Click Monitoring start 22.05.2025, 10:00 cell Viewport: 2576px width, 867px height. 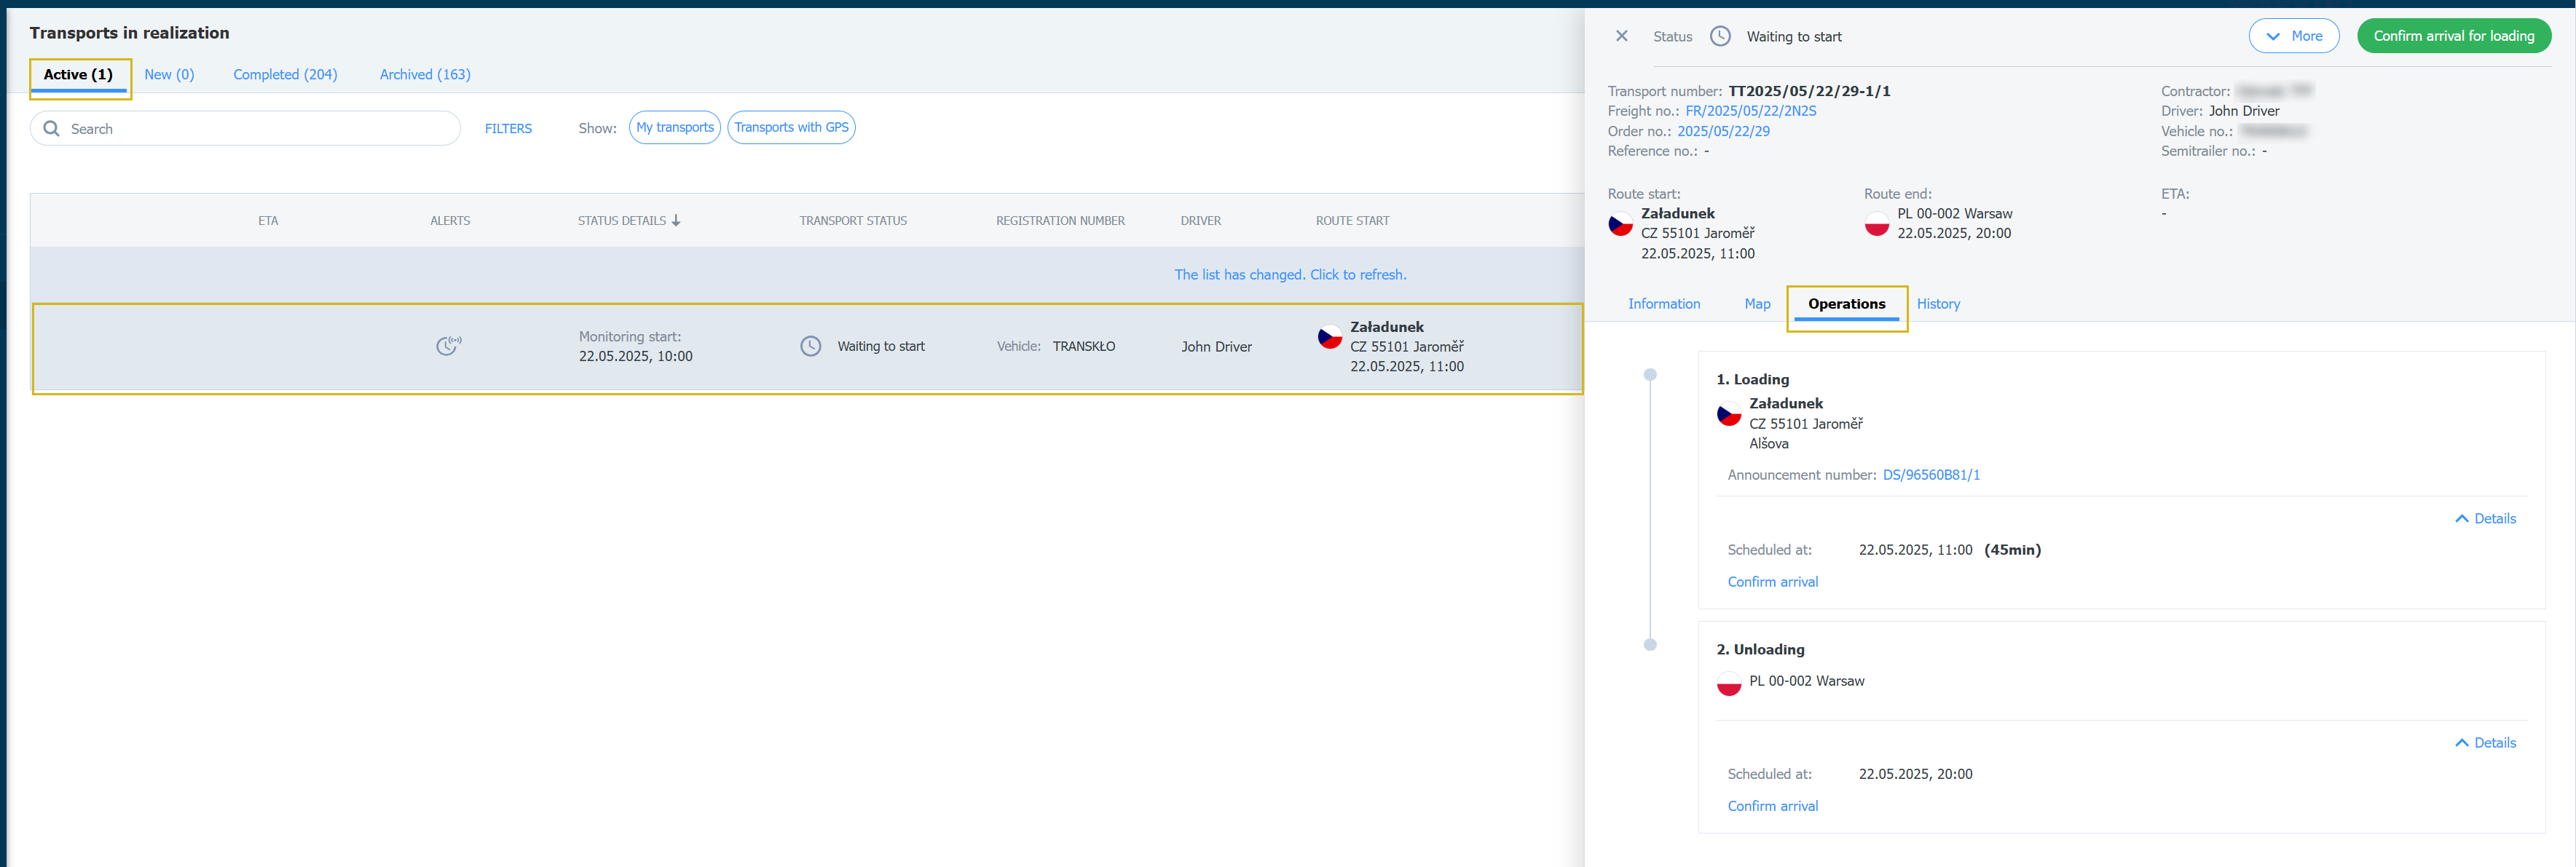click(635, 347)
